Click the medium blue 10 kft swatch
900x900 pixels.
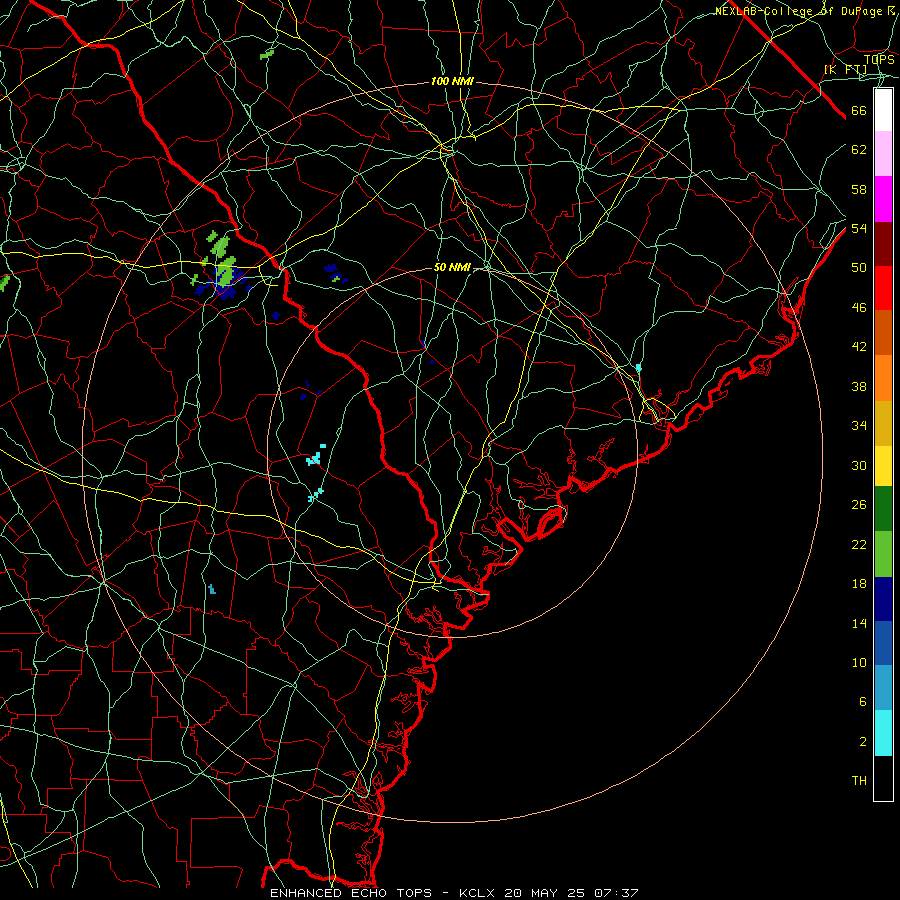[883, 643]
